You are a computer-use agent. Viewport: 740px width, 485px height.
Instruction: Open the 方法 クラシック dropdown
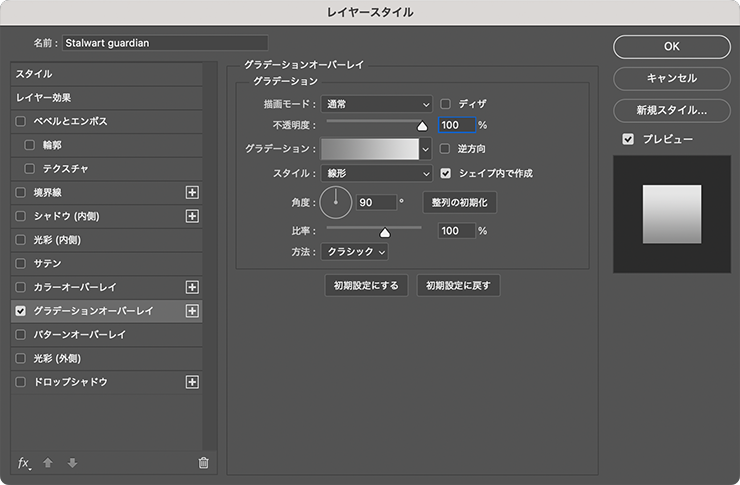click(x=356, y=252)
